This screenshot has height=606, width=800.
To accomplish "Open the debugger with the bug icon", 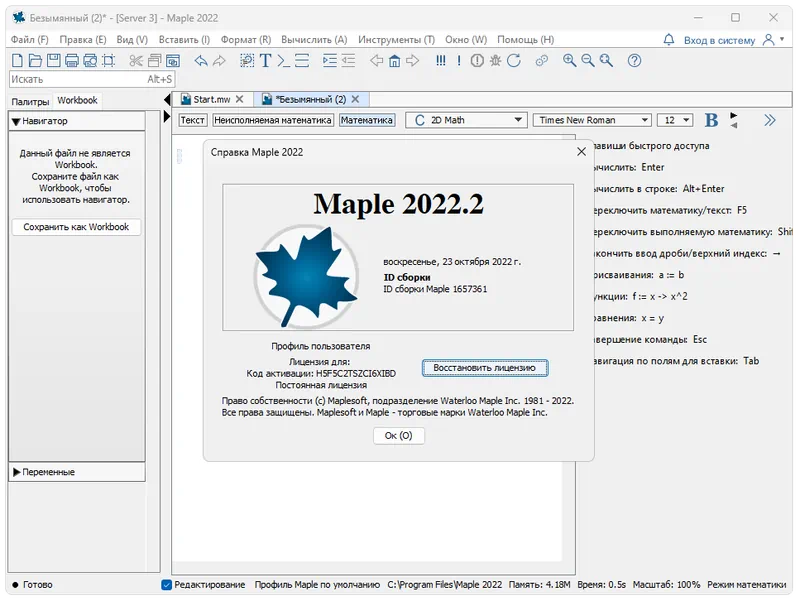I will point(495,61).
